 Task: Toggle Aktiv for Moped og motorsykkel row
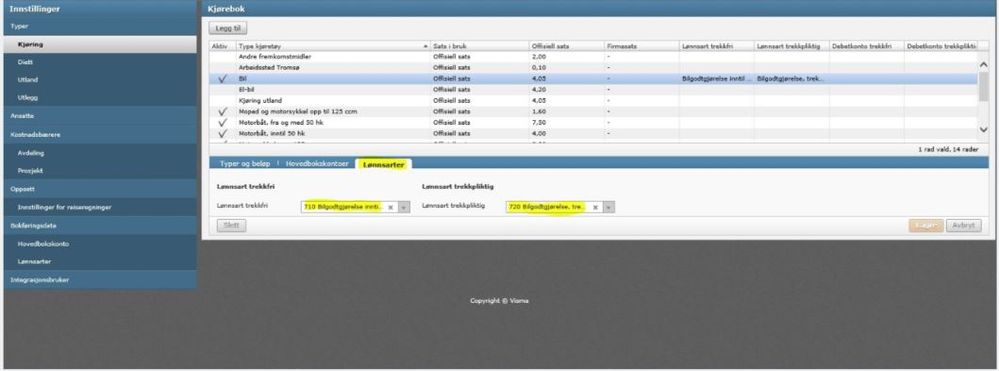click(223, 112)
